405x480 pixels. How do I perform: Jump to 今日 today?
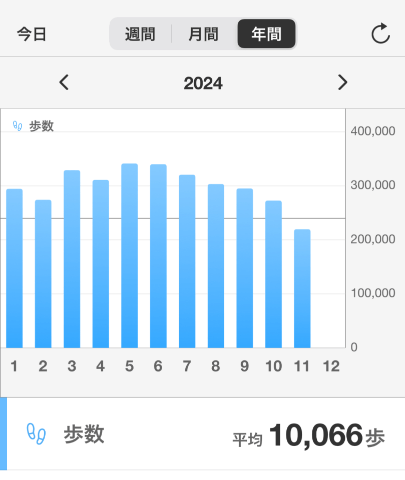click(32, 34)
